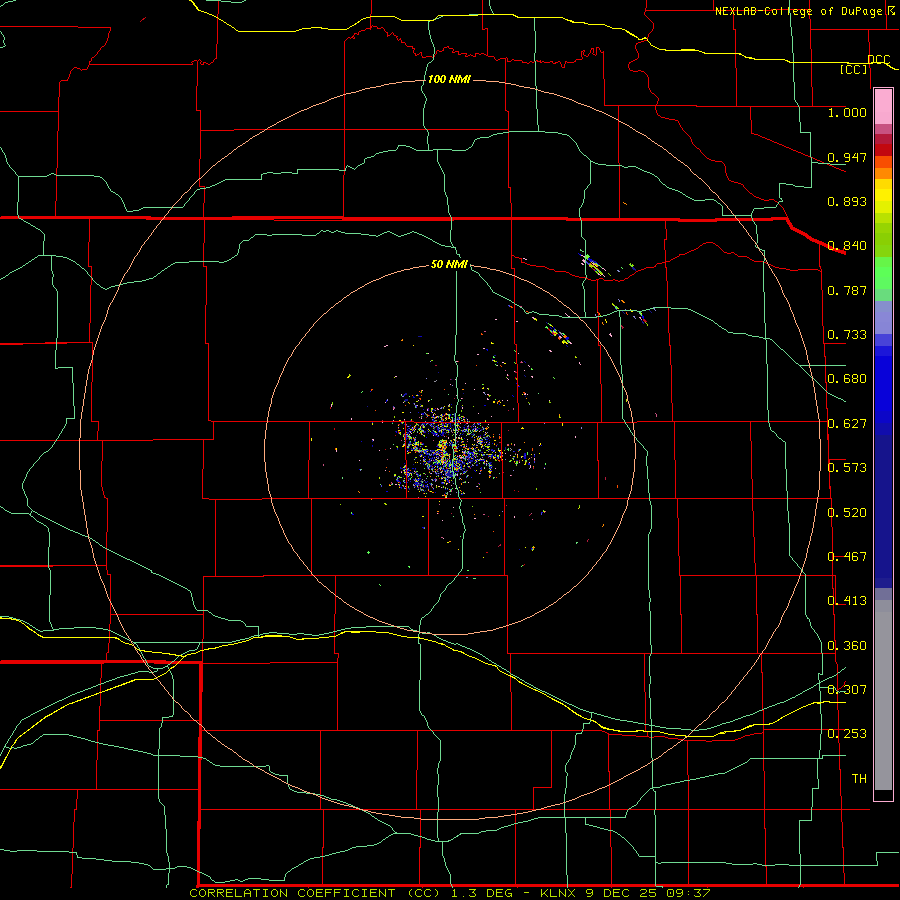Select the 0.840 scale value
The width and height of the screenshot is (900, 900).
[847, 246]
